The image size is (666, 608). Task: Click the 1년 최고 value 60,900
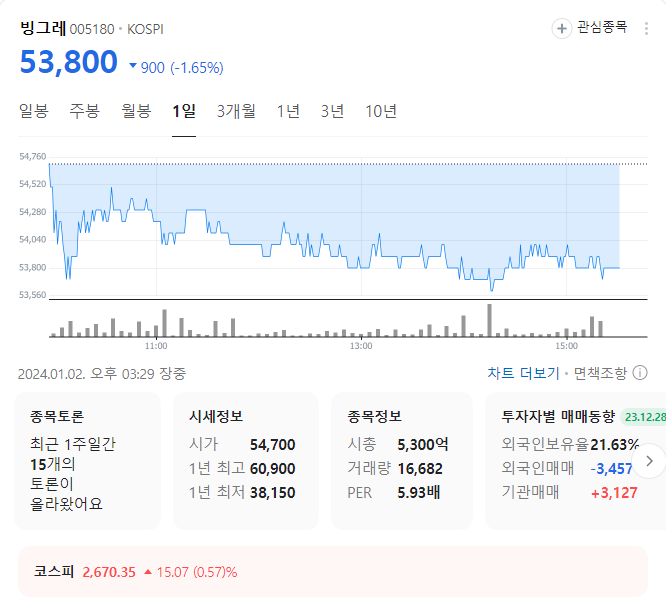[x=272, y=469]
